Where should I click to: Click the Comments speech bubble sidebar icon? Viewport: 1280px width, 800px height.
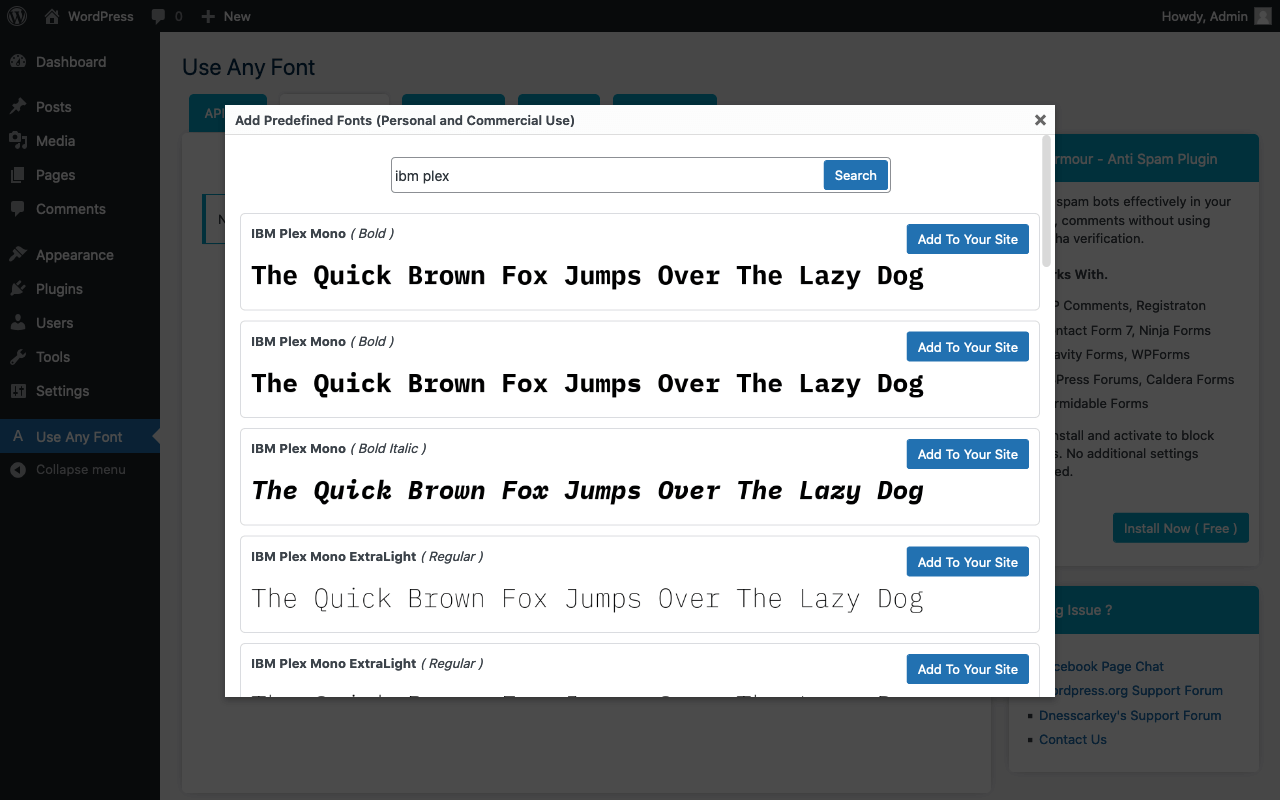tap(18, 209)
